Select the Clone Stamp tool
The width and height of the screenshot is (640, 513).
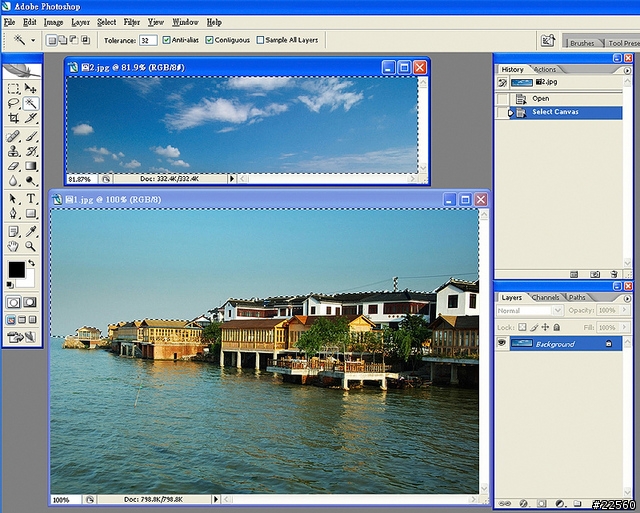coord(13,151)
